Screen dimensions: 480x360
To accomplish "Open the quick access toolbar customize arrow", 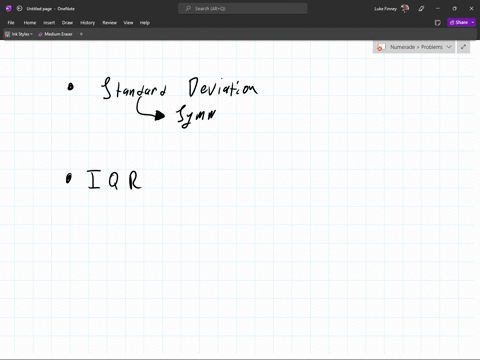I will 81,34.
